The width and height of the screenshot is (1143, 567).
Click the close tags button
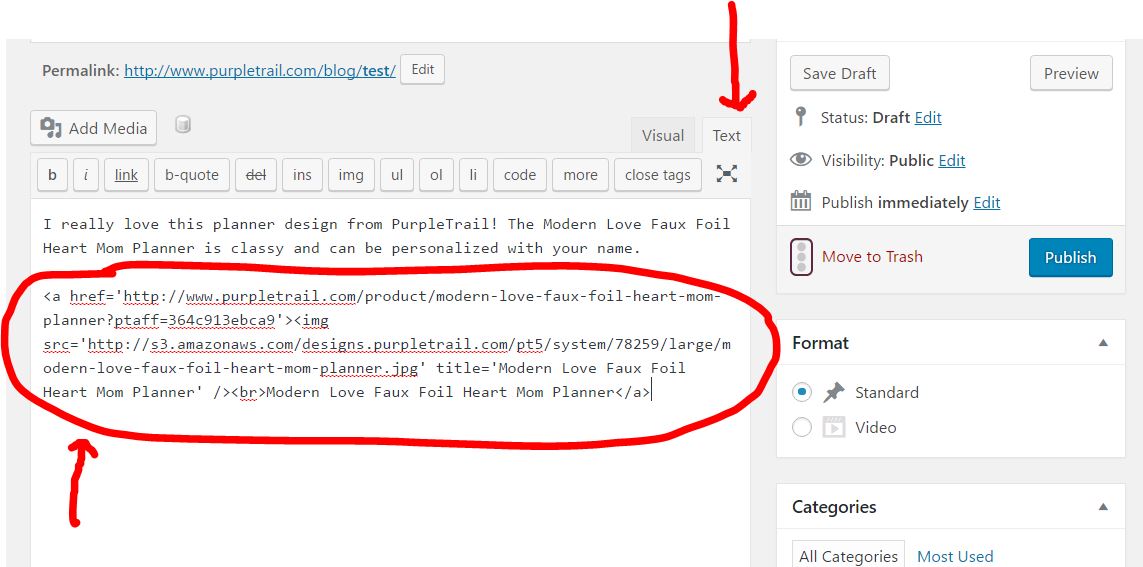[x=658, y=175]
